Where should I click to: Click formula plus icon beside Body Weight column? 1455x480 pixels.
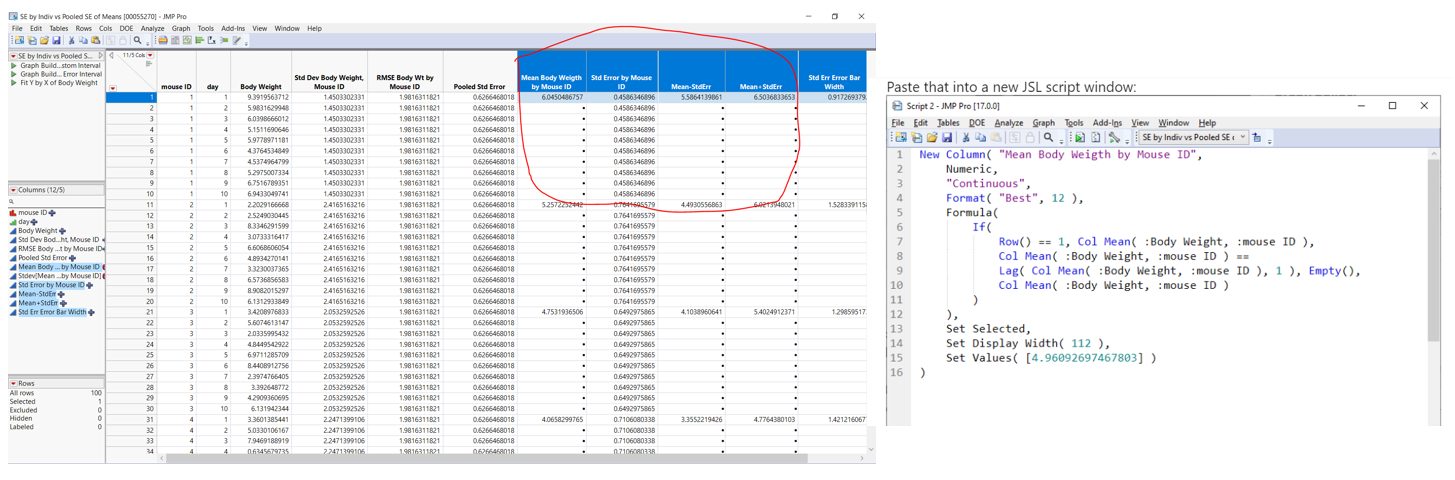pos(63,231)
